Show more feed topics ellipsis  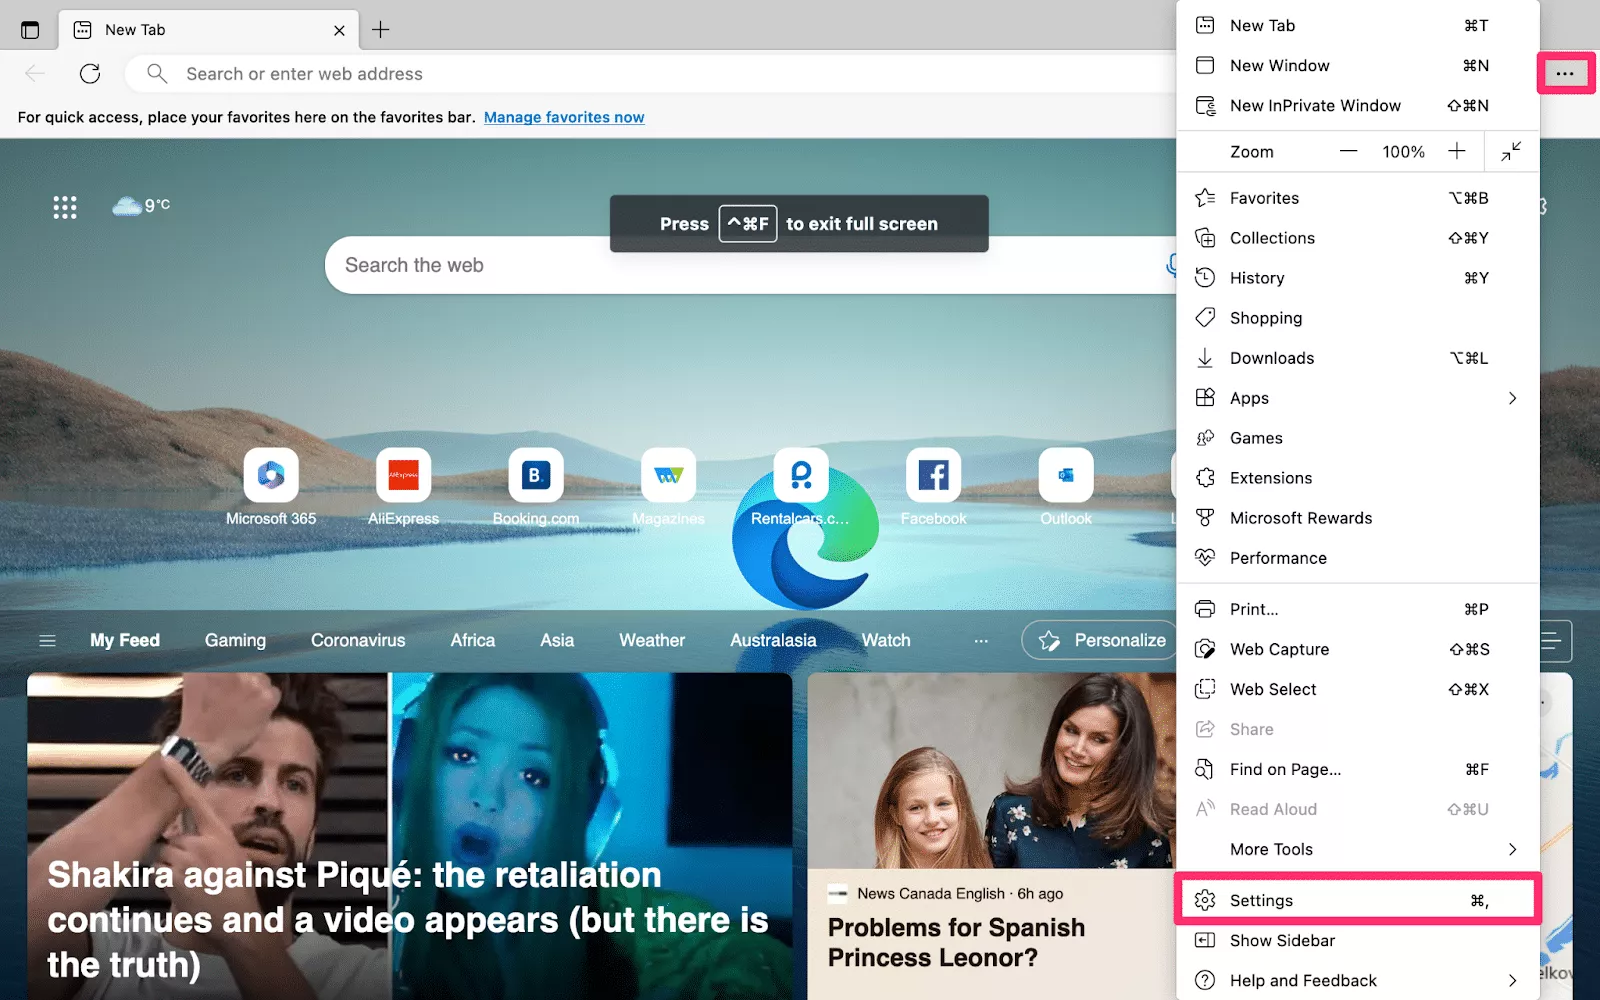pos(981,640)
